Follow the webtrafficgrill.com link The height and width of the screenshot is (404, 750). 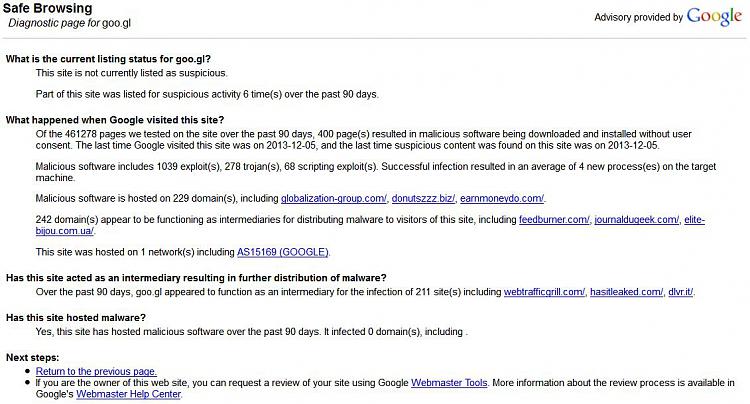544,292
